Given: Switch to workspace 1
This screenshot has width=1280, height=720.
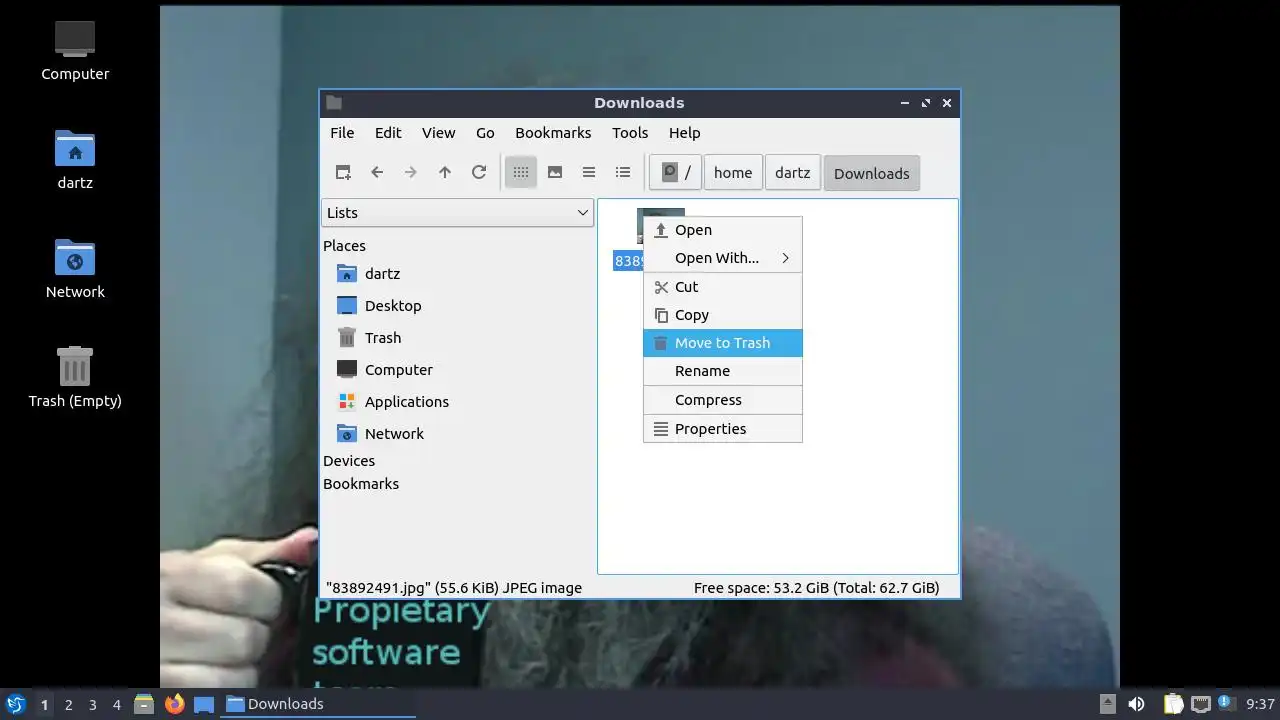Looking at the screenshot, I should pos(44,704).
